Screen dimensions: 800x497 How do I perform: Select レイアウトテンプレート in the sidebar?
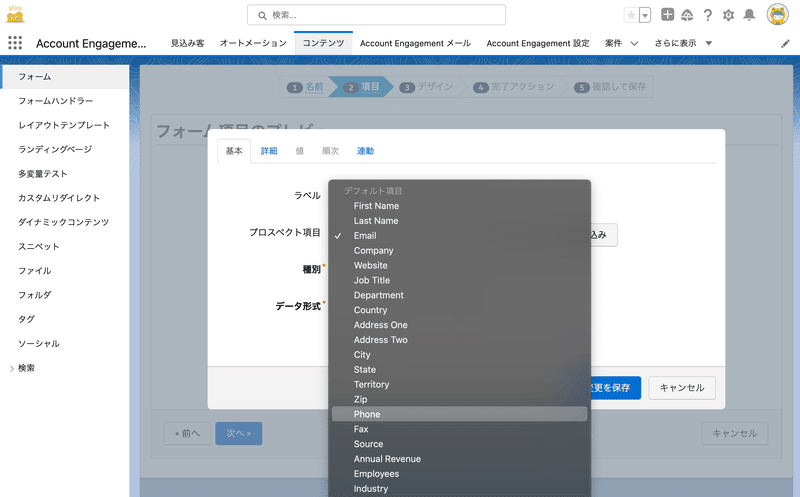[x=65, y=125]
